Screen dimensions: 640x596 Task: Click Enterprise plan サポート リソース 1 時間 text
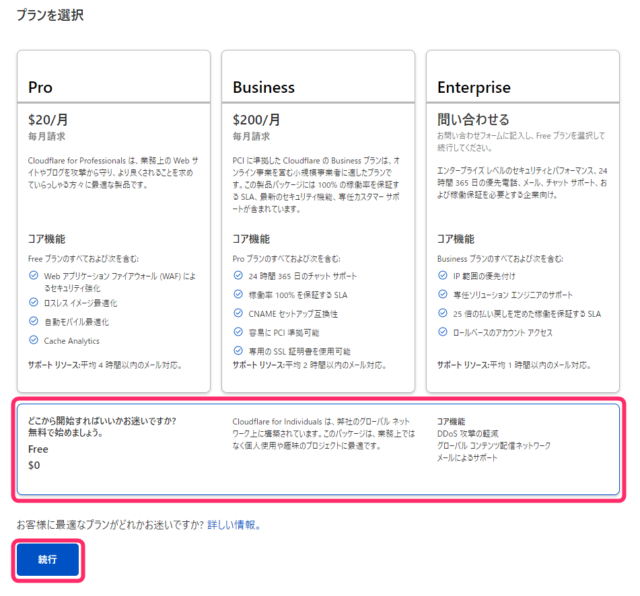coord(514,365)
